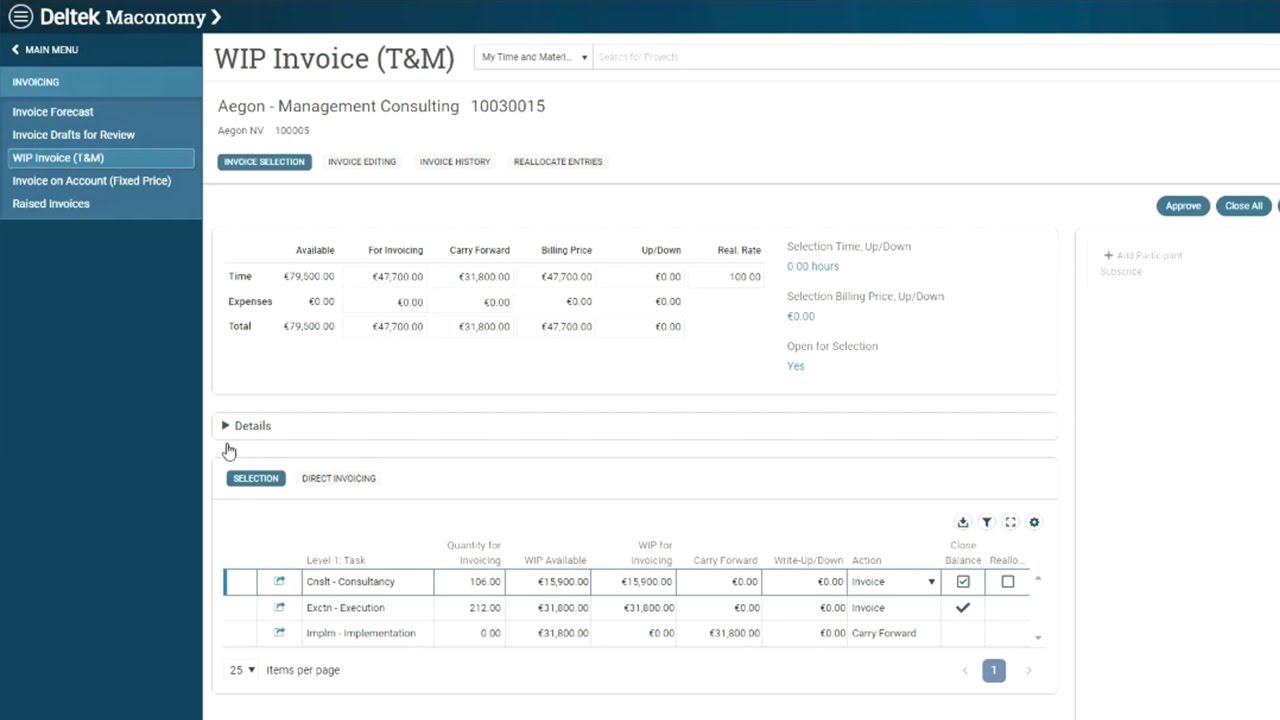The height and width of the screenshot is (720, 1280).
Task: Click the Subscribe link
Action: click(x=1121, y=272)
